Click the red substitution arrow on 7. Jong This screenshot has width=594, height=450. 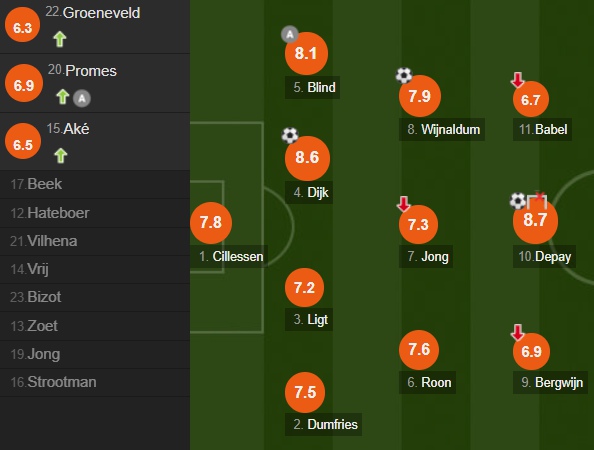(403, 204)
